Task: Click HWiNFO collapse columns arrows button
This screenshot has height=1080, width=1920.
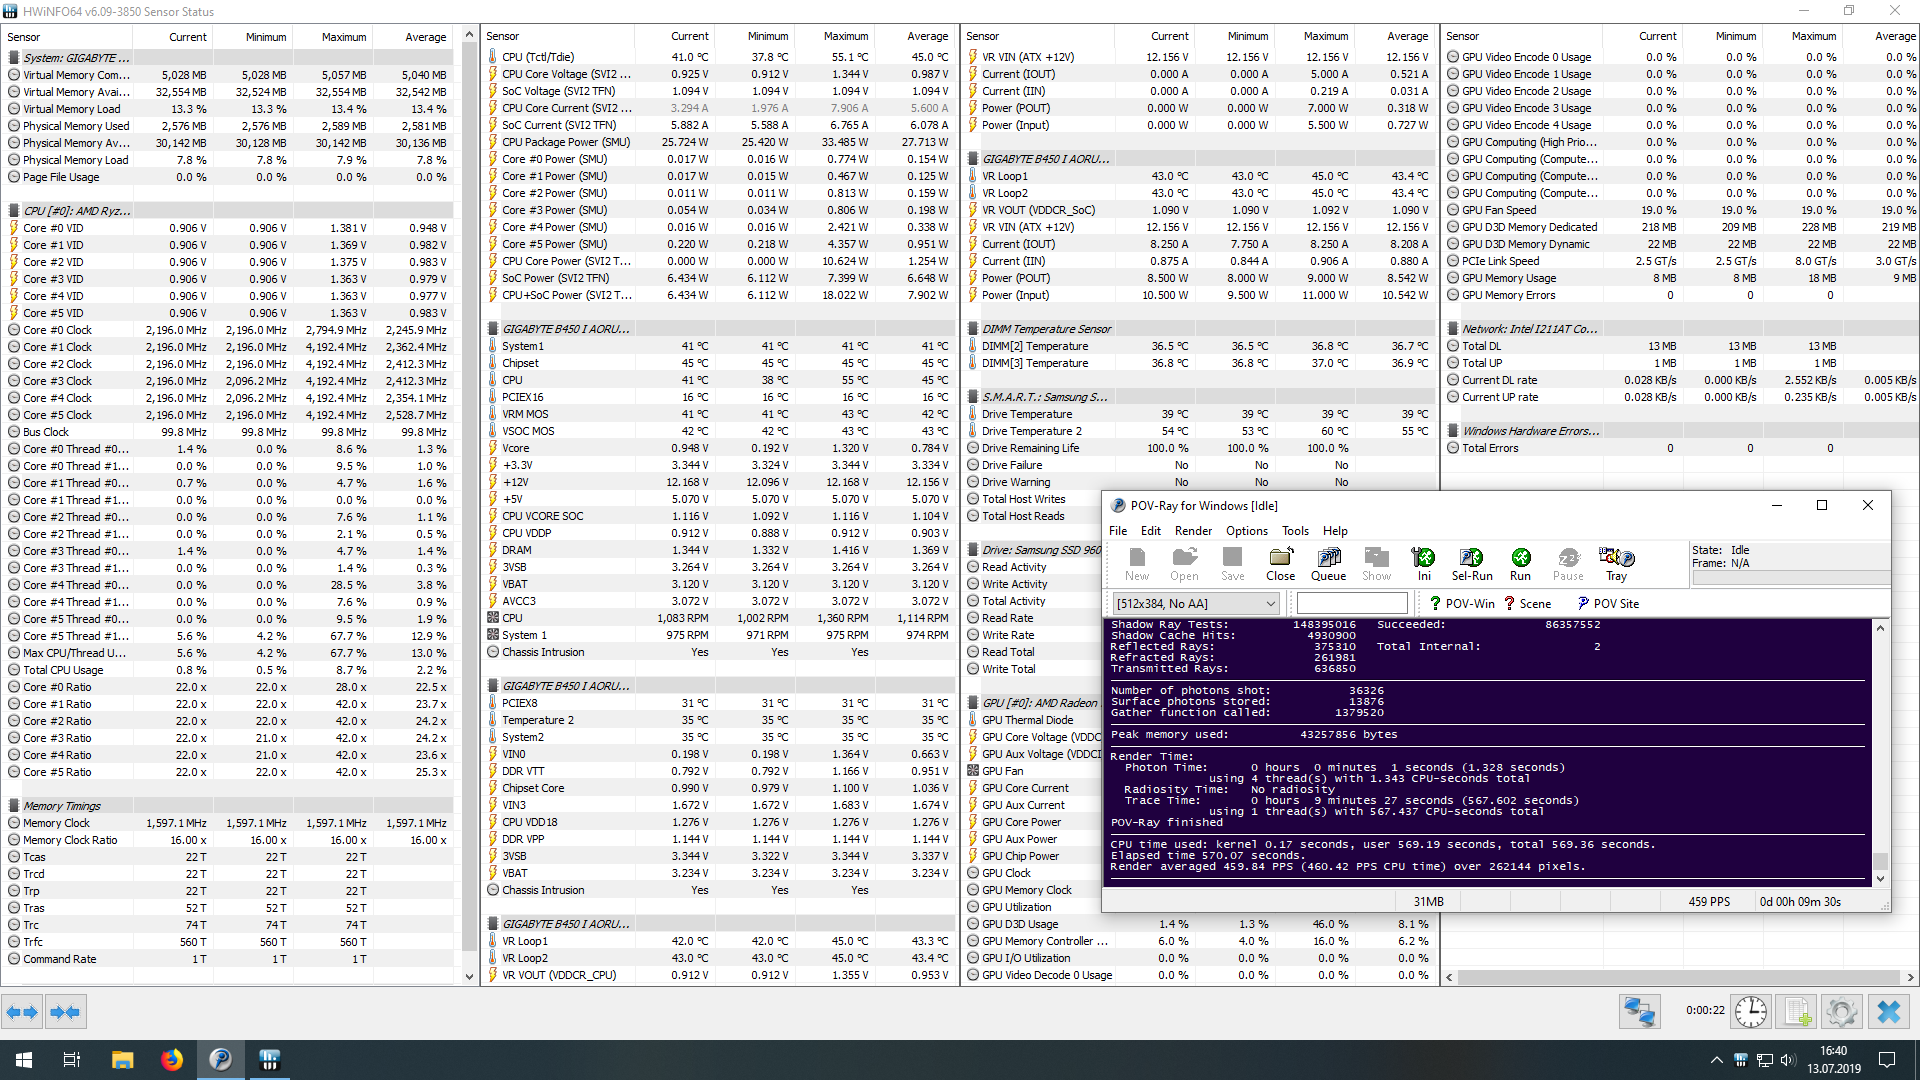Action: [x=65, y=1012]
